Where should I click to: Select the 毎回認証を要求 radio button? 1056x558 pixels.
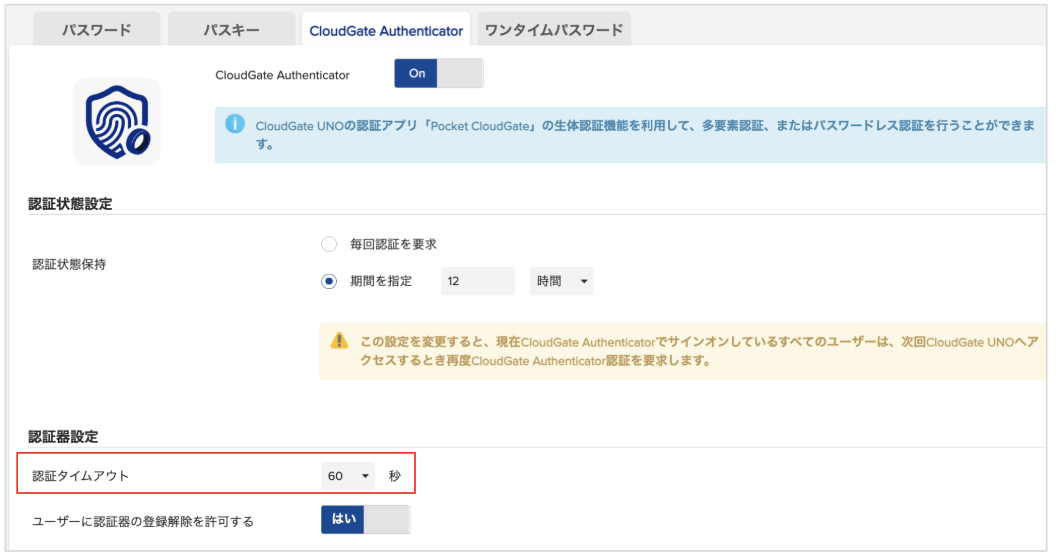(329, 244)
